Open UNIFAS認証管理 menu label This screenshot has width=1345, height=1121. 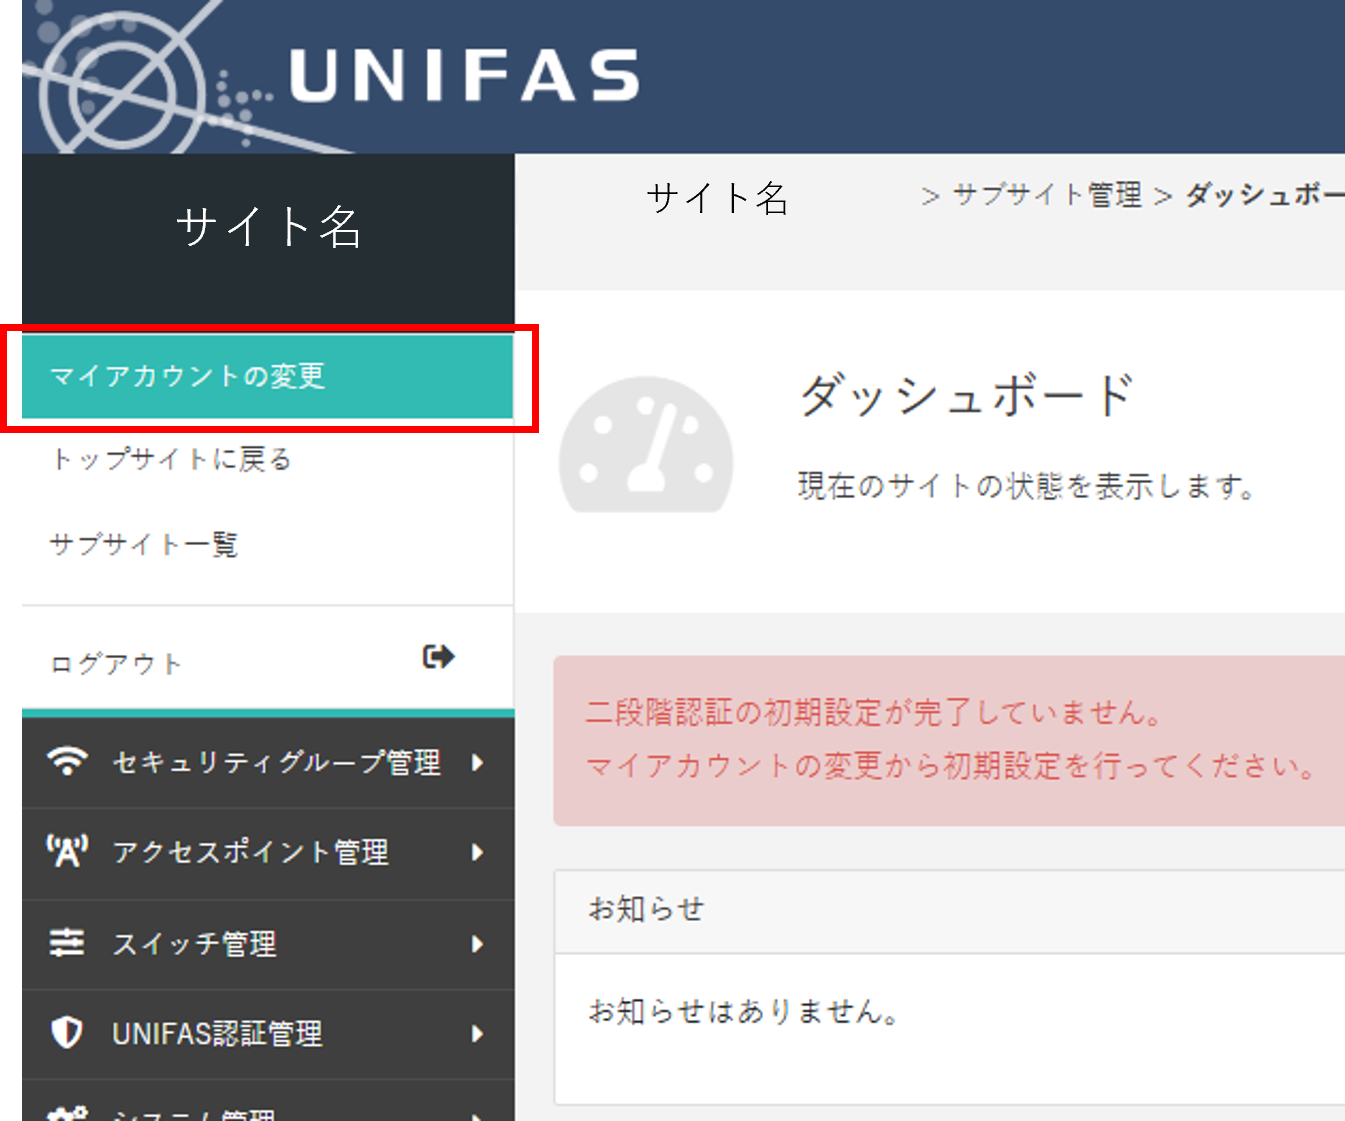[217, 1034]
